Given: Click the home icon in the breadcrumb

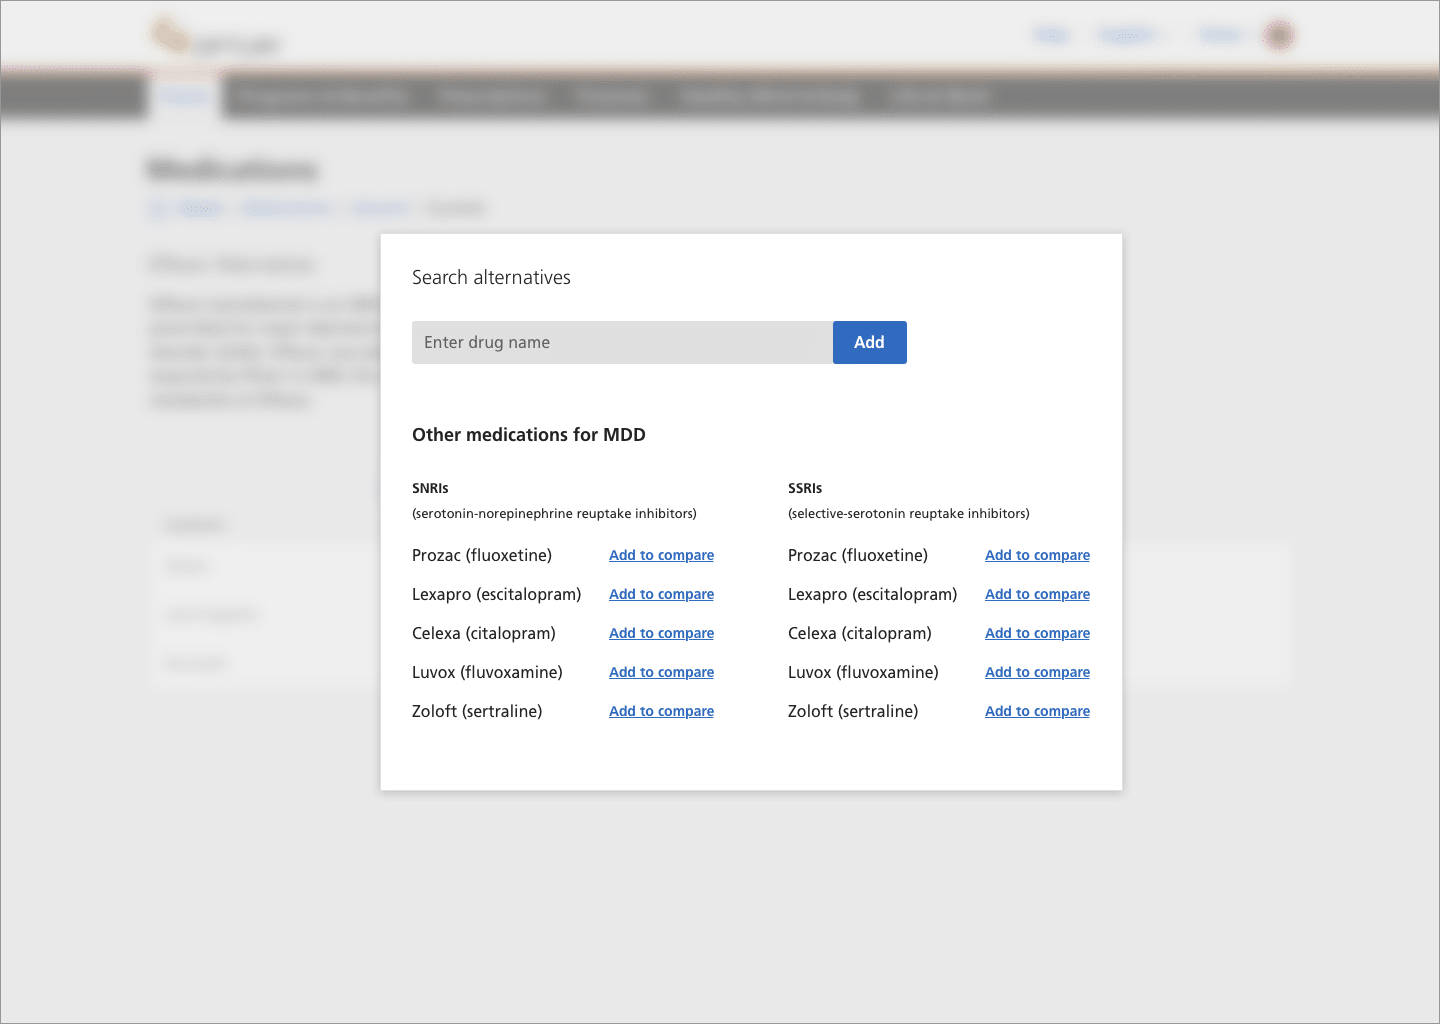Looking at the screenshot, I should coord(157,209).
